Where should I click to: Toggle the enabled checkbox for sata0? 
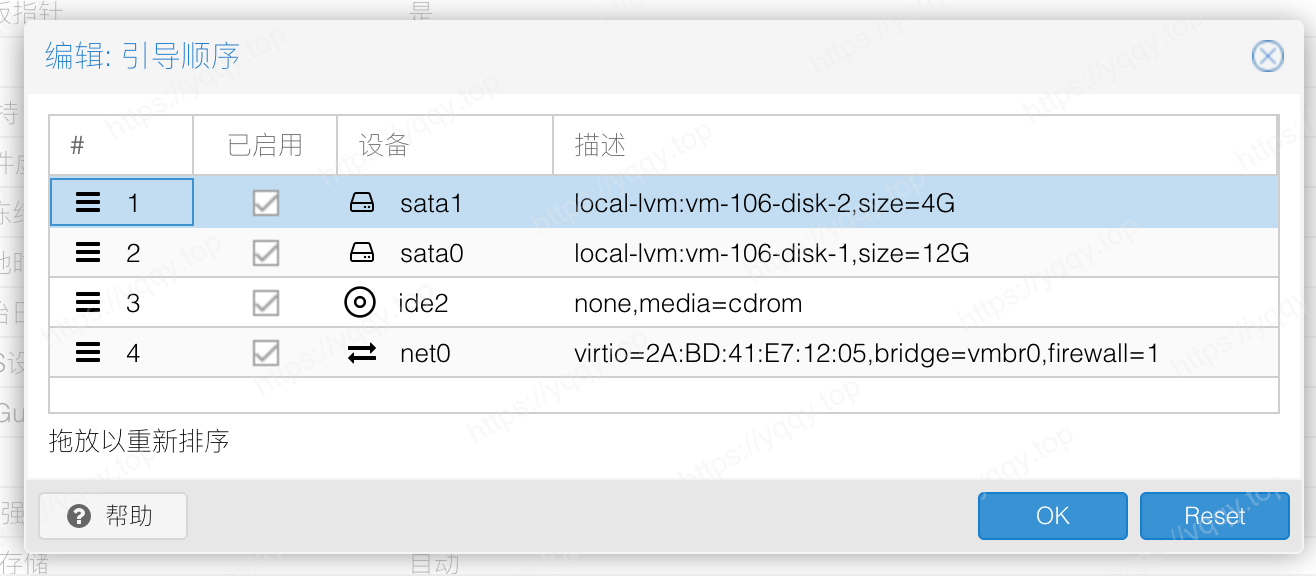pyautogui.click(x=265, y=254)
